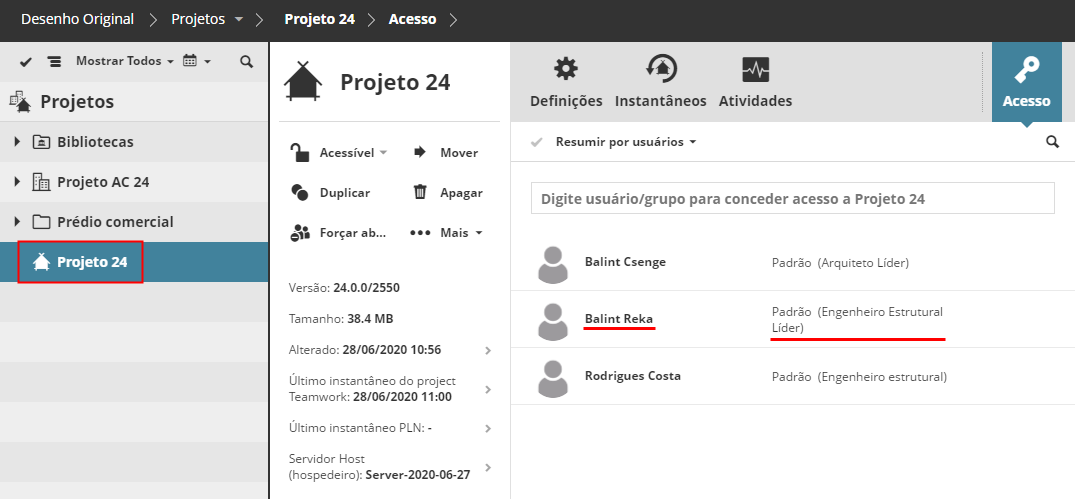Click the checkmark beside Resumir por usuários
The width and height of the screenshot is (1075, 499).
tap(537, 142)
